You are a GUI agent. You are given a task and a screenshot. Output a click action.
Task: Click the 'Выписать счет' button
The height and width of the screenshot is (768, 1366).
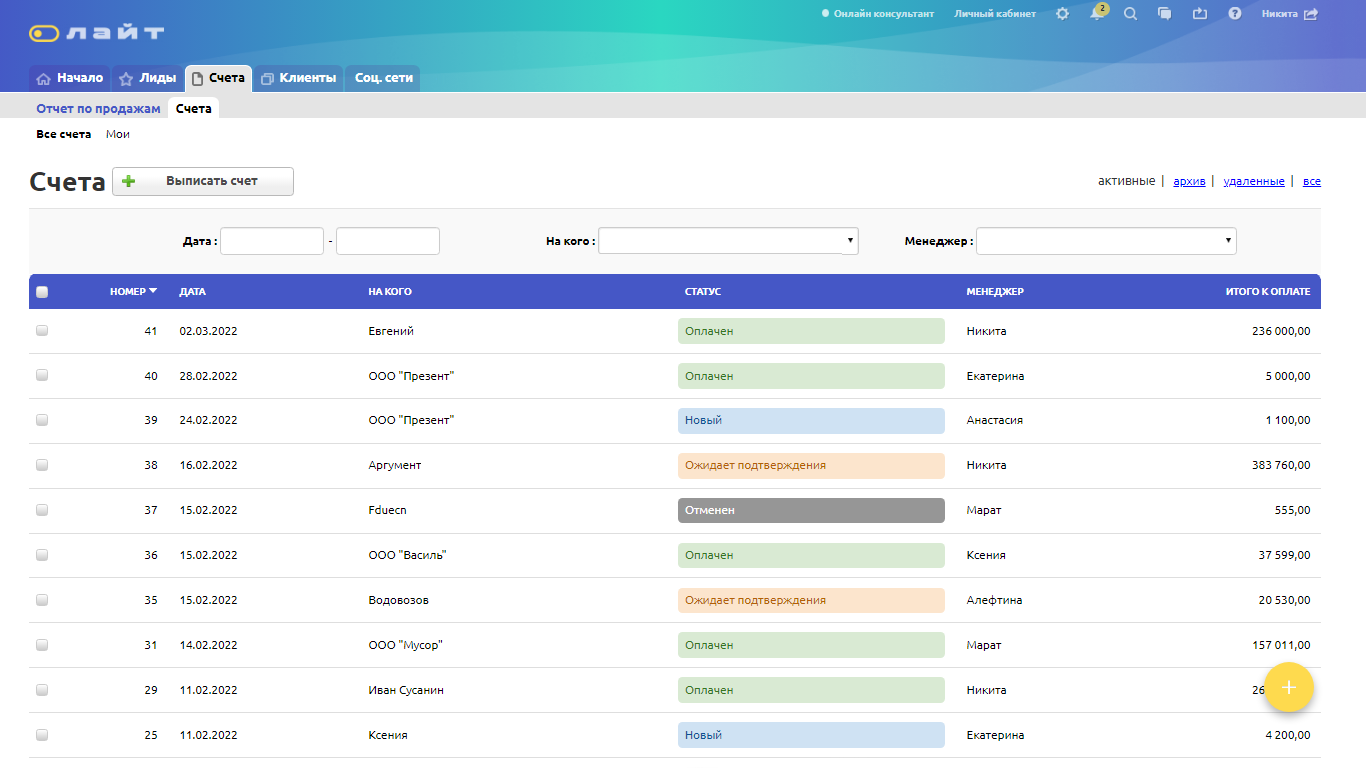pyautogui.click(x=203, y=181)
